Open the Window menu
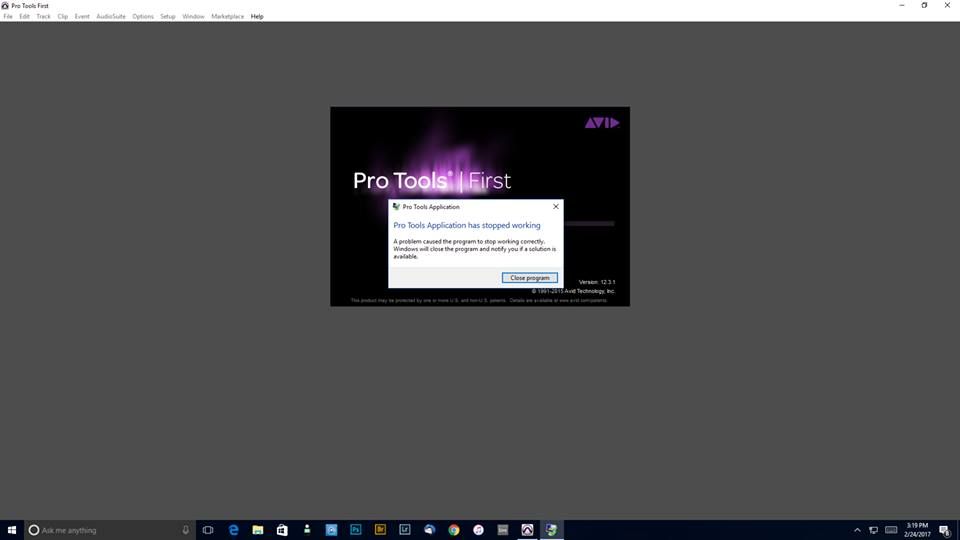The image size is (960, 540). 193,17
